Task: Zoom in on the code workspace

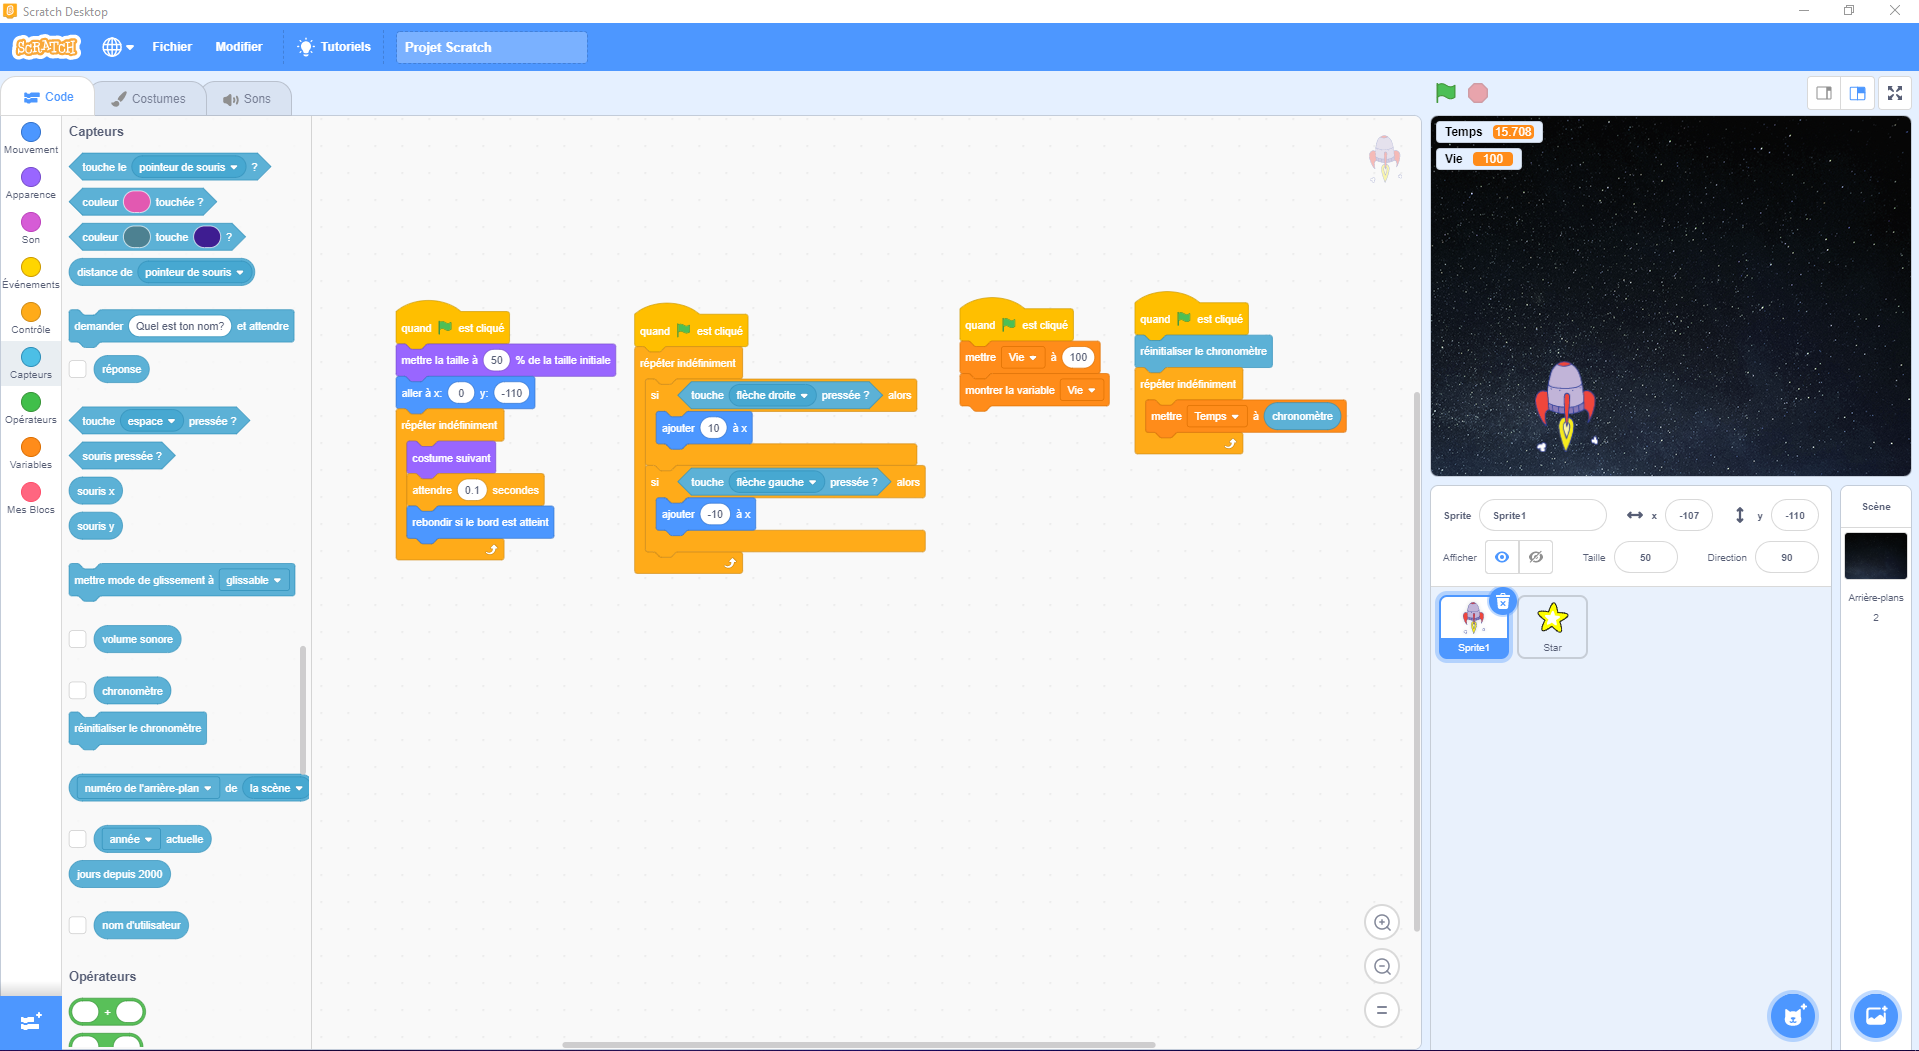Action: 1382,923
